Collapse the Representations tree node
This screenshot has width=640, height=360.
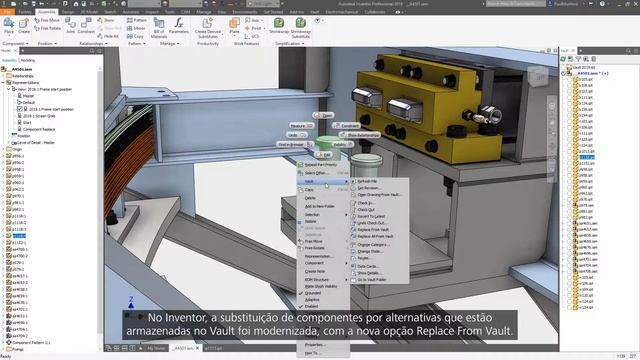[3, 82]
